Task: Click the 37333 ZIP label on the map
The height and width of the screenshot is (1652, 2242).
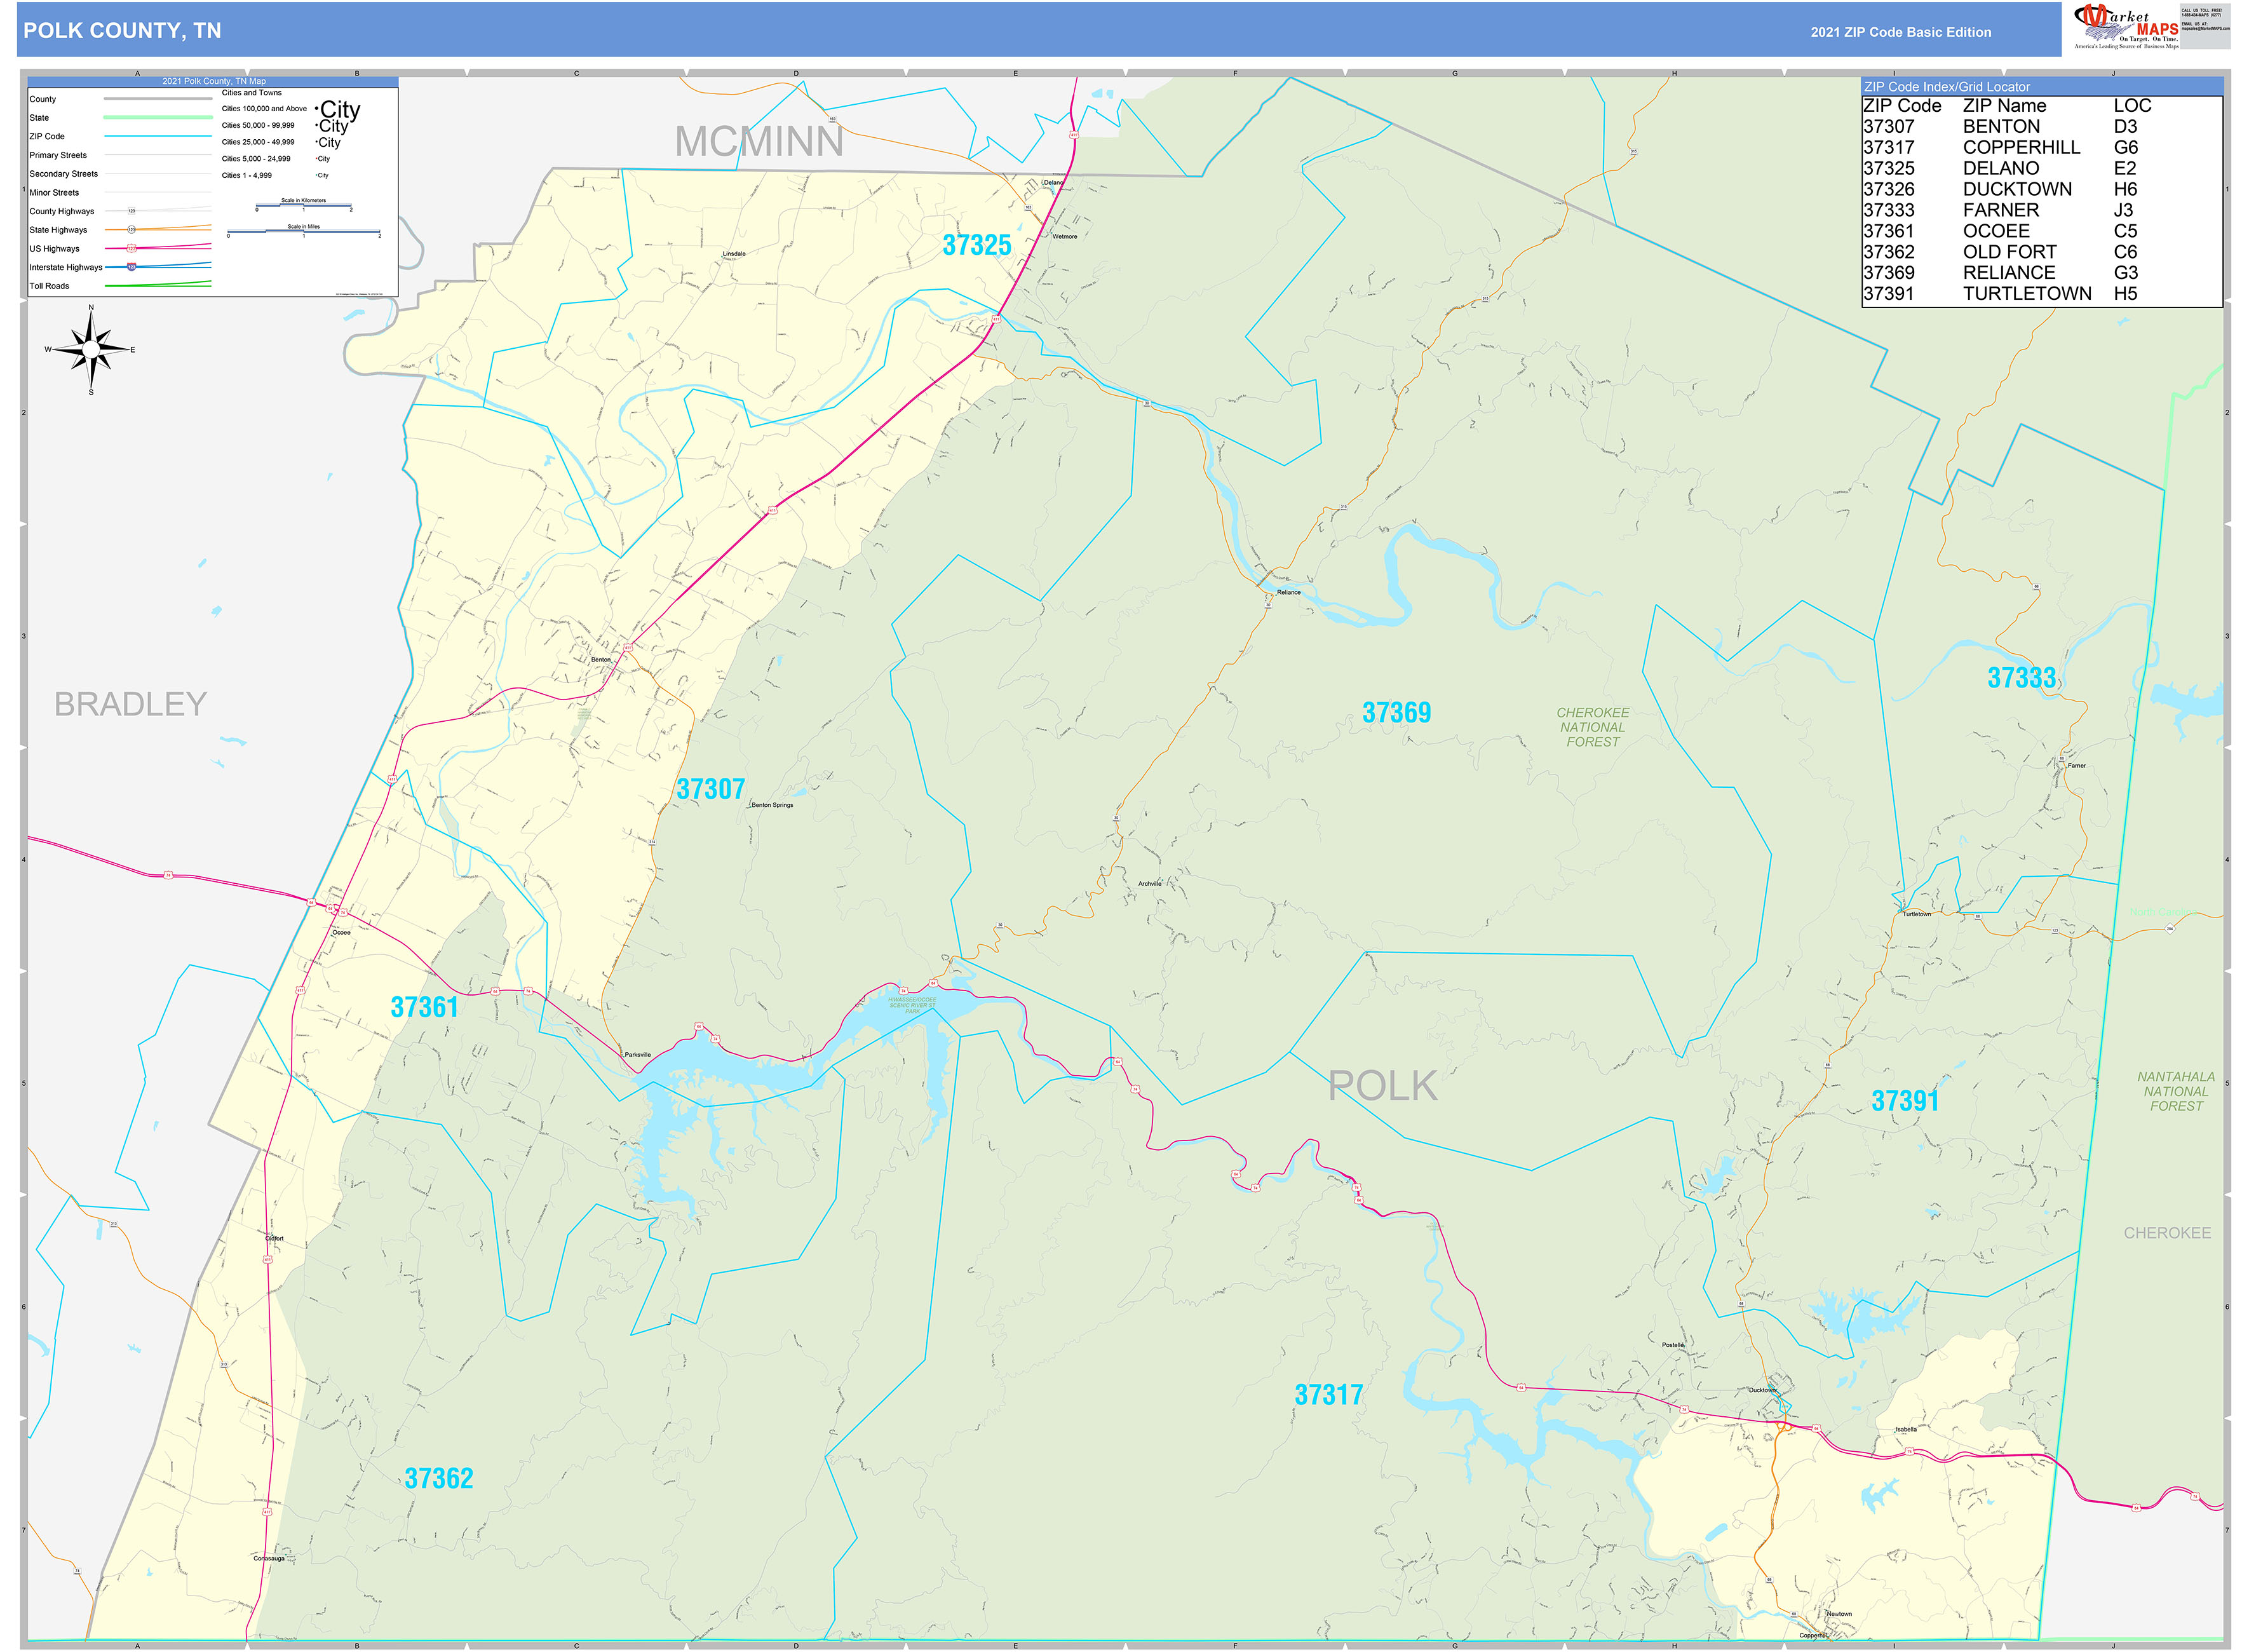Action: click(2021, 678)
